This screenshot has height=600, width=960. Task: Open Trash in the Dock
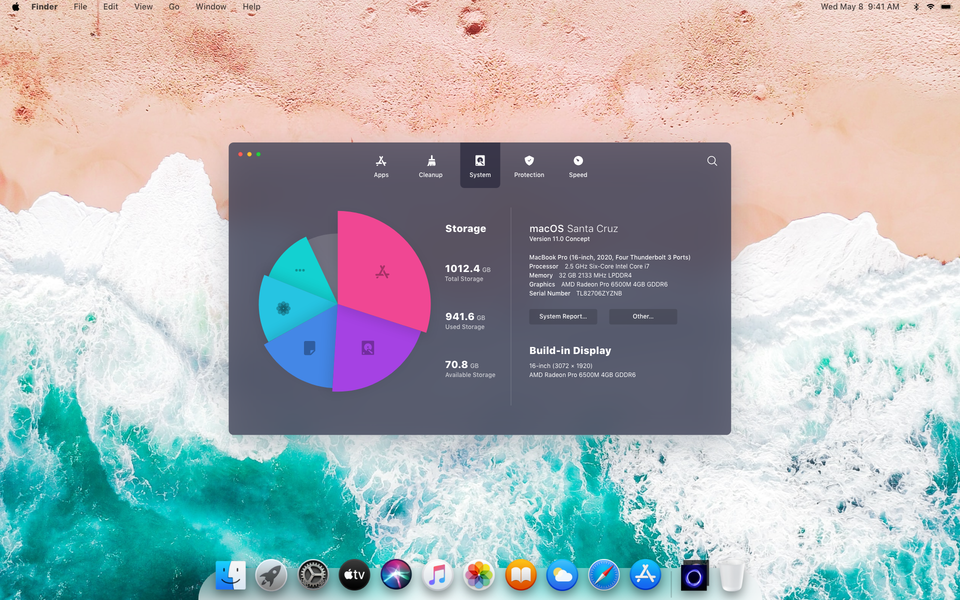pos(732,575)
